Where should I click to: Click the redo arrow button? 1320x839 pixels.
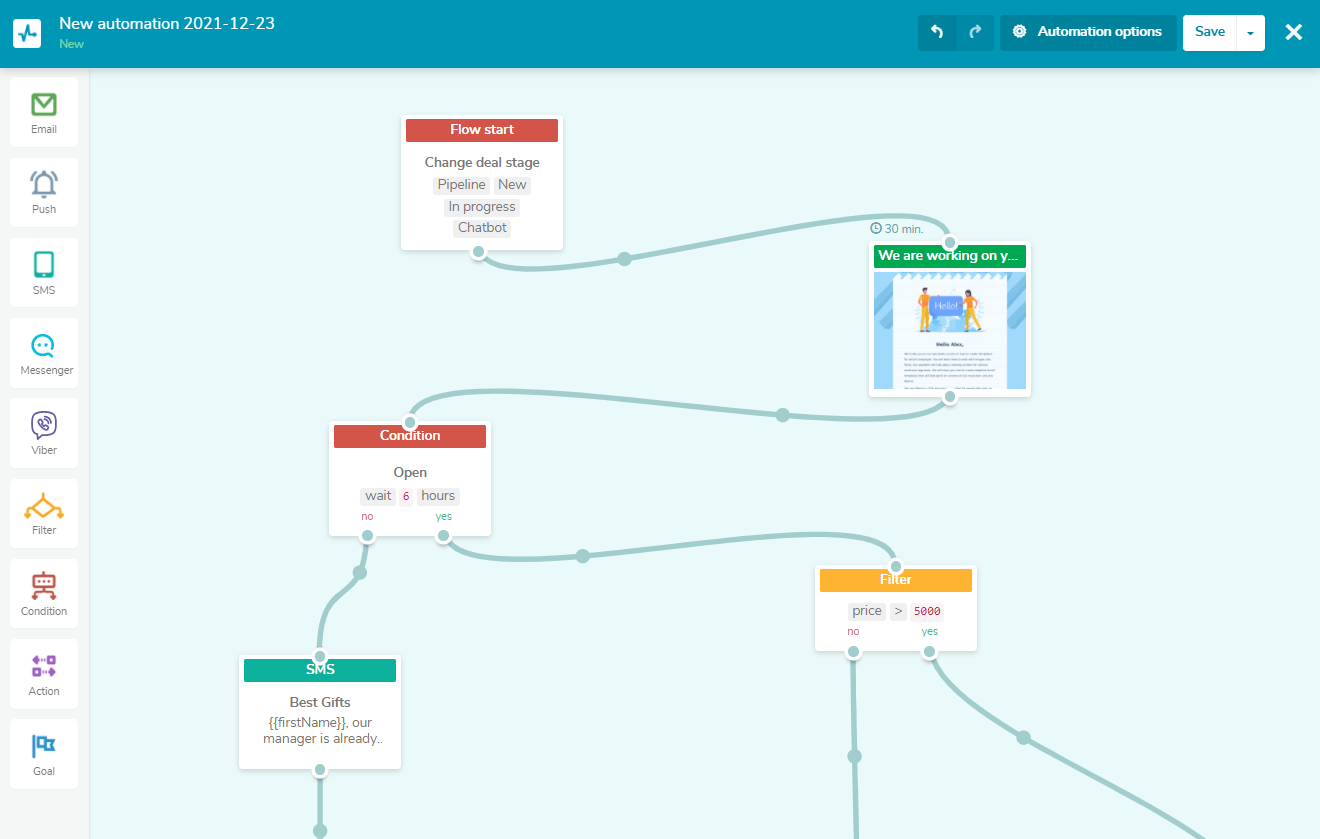(975, 32)
